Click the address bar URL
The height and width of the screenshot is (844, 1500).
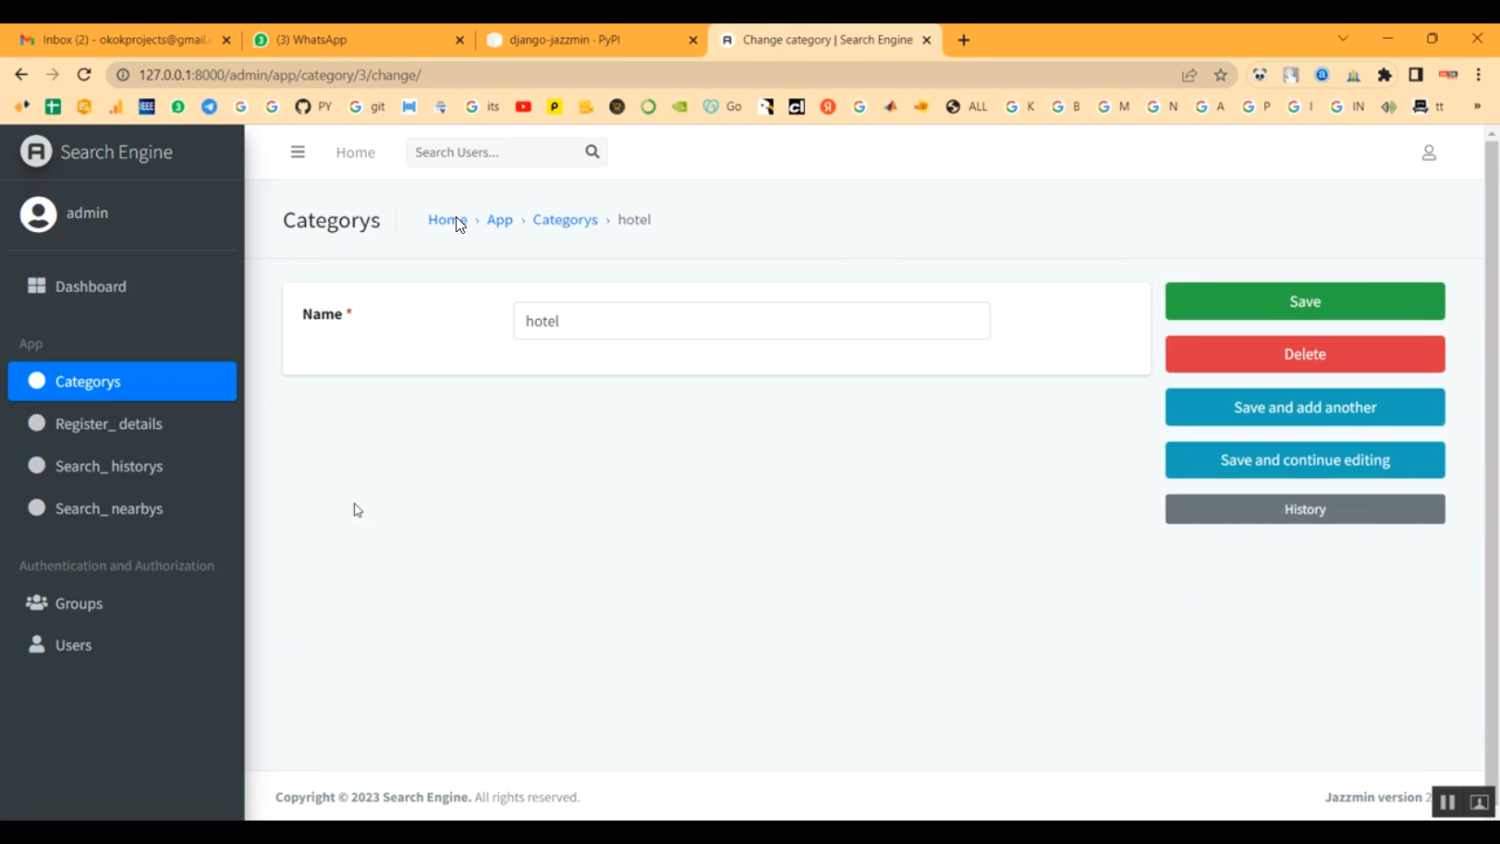coord(280,75)
